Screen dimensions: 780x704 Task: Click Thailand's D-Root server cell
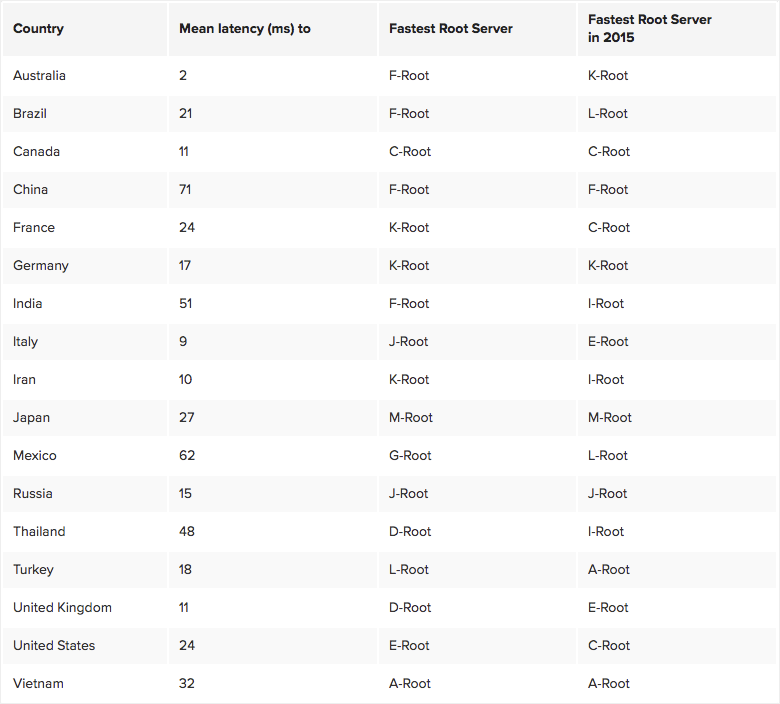point(410,532)
